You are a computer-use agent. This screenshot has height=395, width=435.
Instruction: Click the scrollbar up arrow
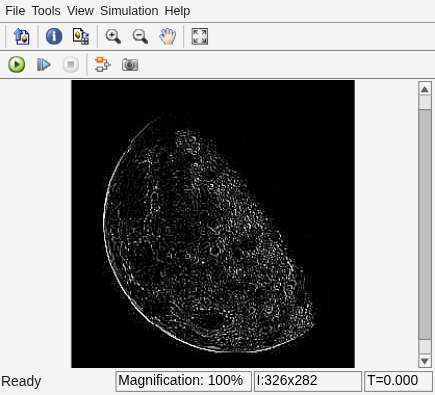425,89
